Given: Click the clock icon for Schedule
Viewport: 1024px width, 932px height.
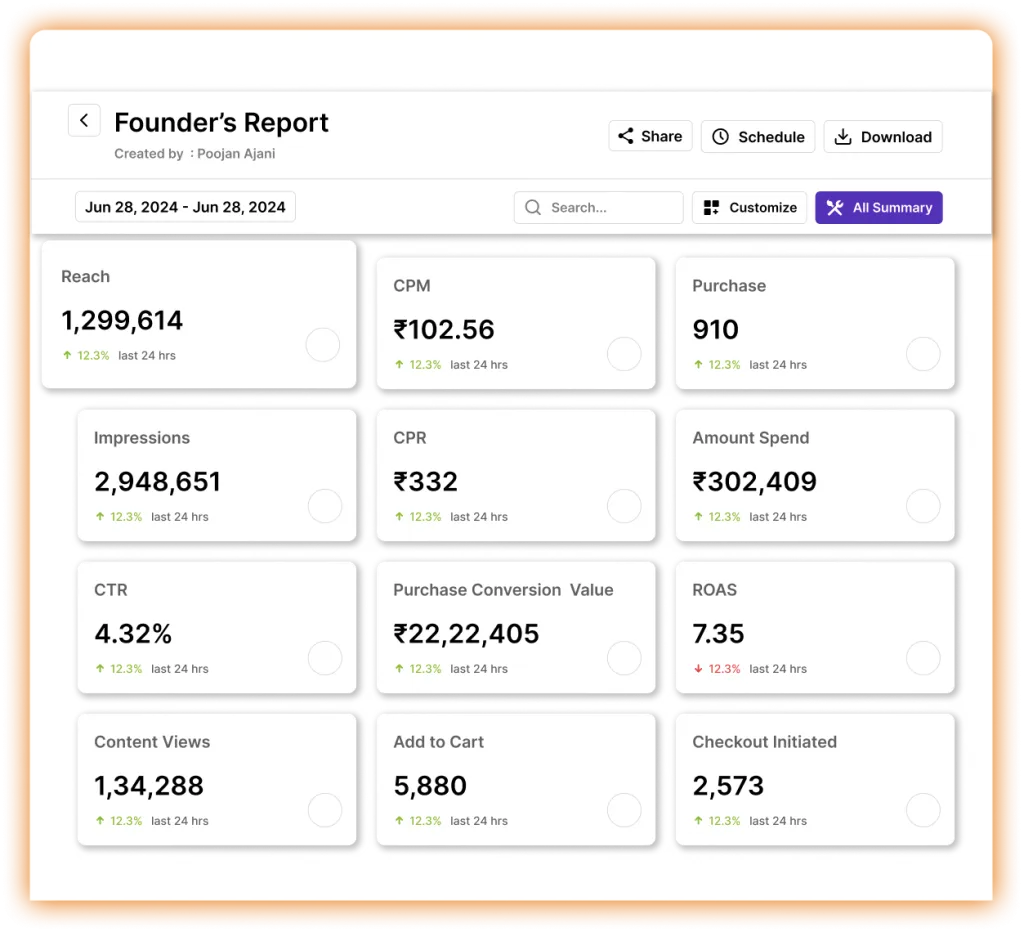Looking at the screenshot, I should [x=721, y=137].
